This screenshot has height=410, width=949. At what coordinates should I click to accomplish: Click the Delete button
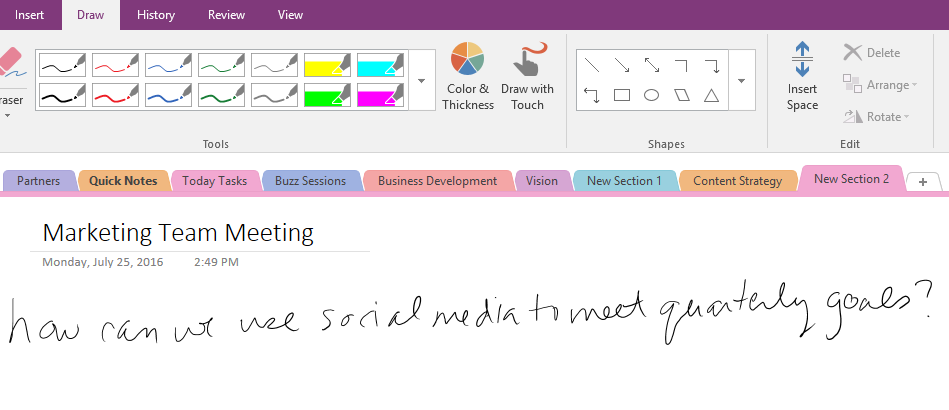[872, 53]
